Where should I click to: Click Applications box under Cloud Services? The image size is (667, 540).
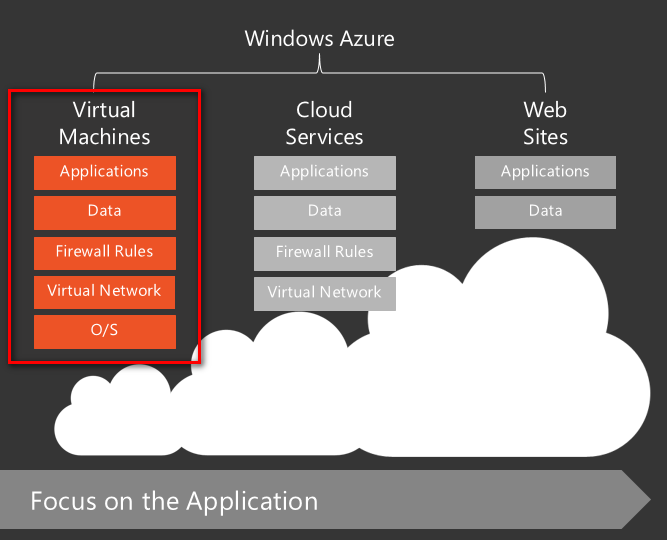[x=325, y=172]
